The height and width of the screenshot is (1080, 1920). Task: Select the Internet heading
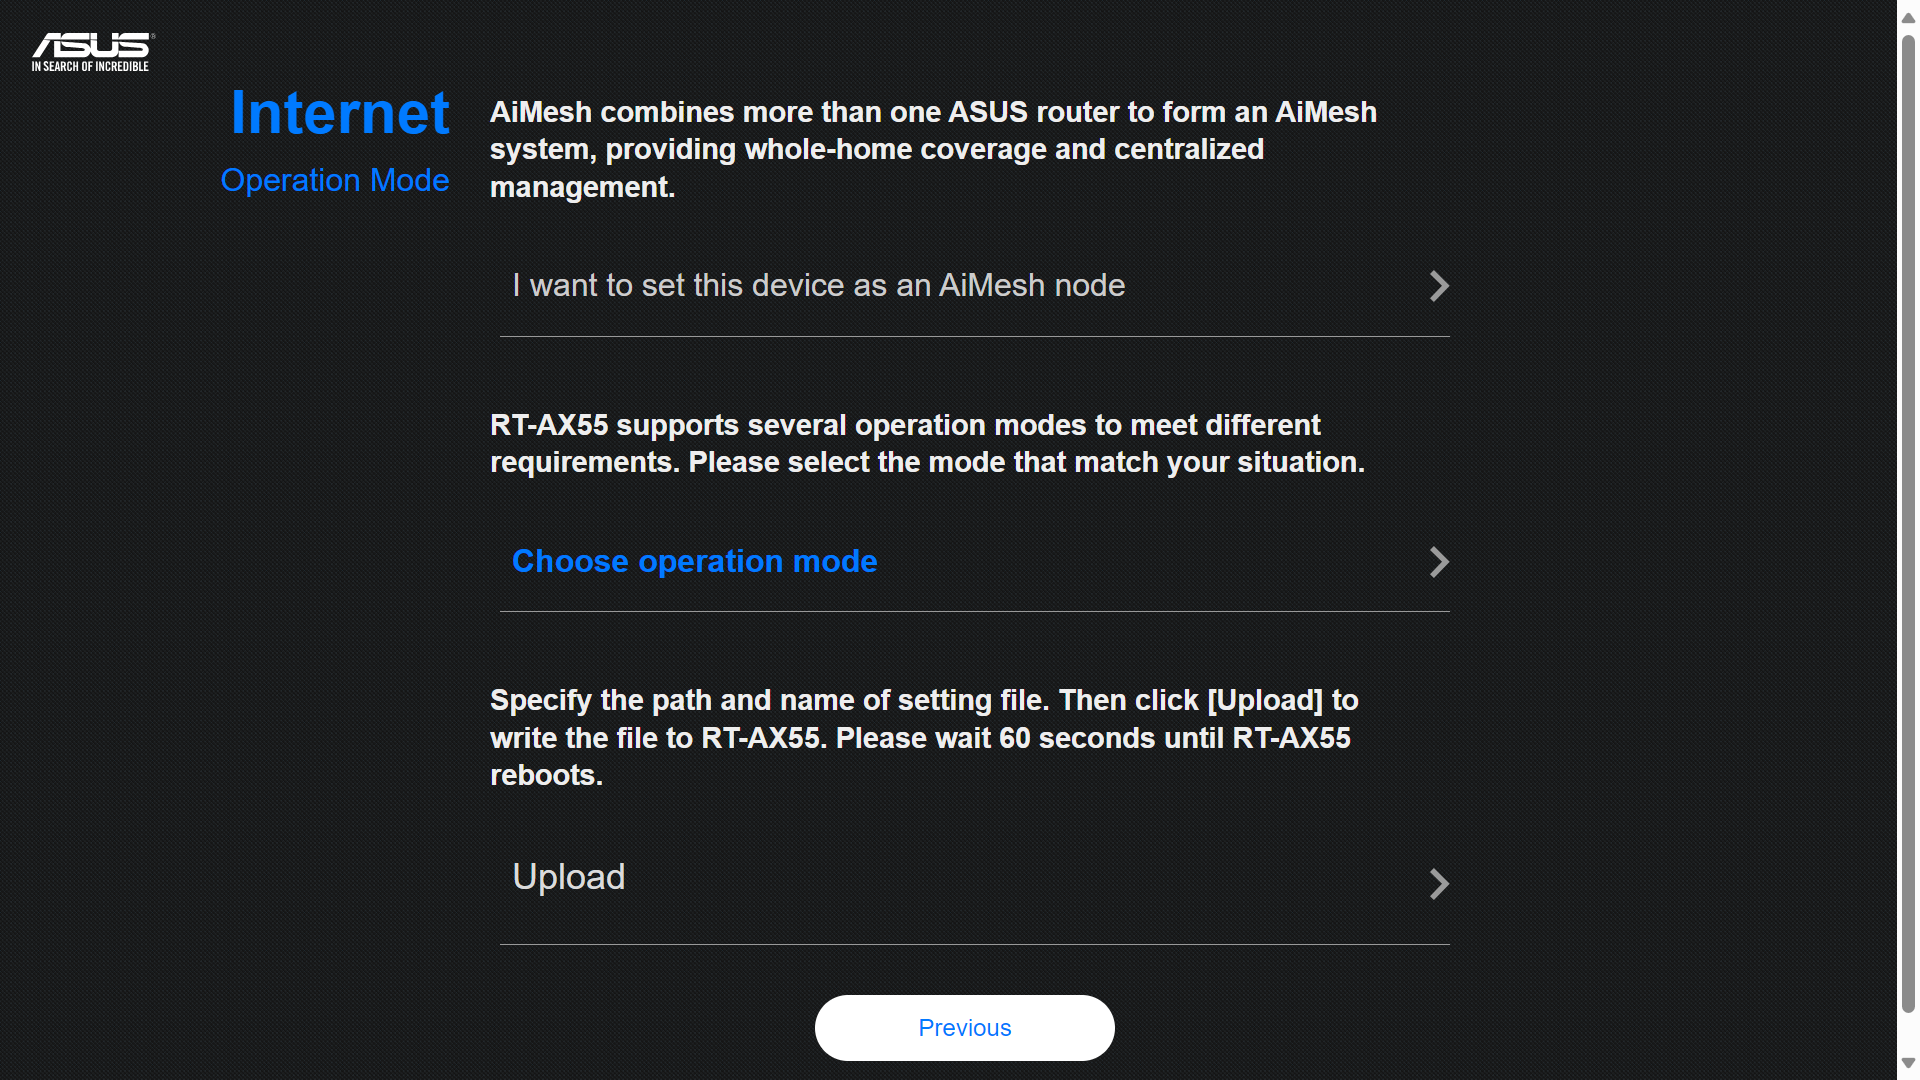(x=340, y=112)
